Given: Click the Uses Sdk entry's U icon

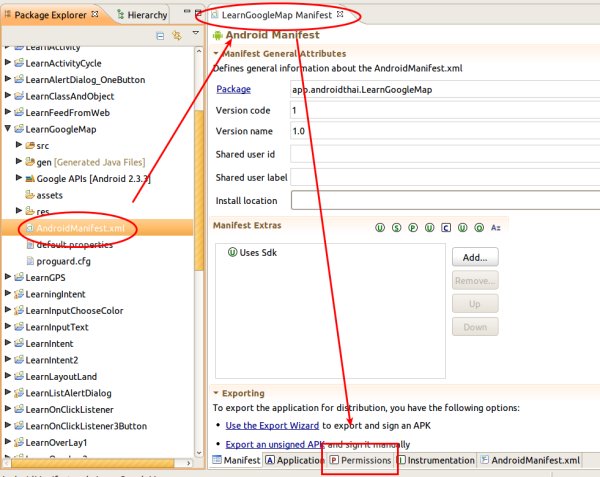Looking at the screenshot, I should pos(232,252).
